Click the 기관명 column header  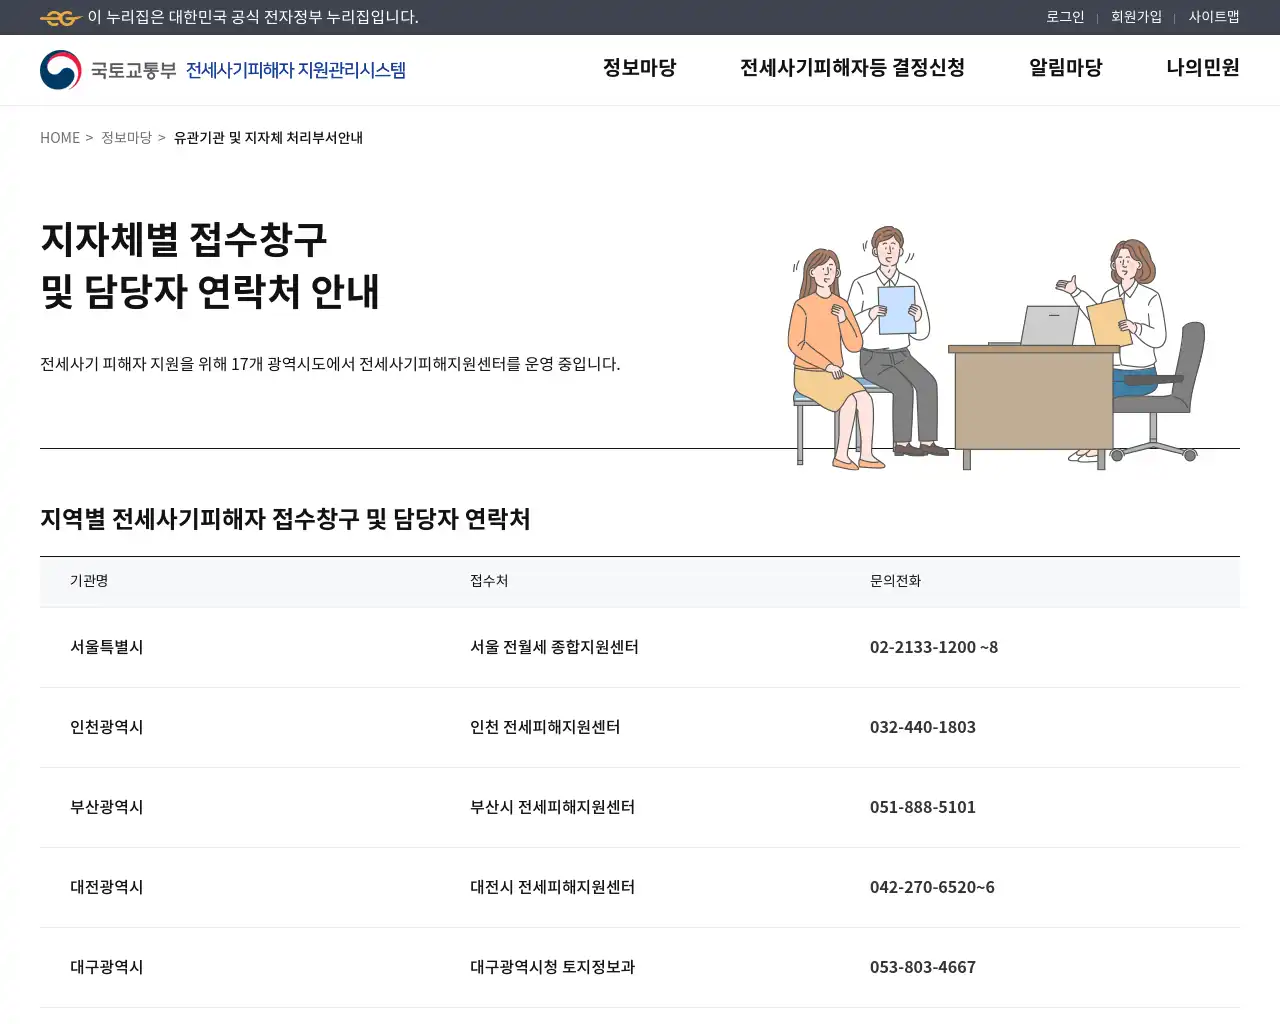tap(89, 581)
